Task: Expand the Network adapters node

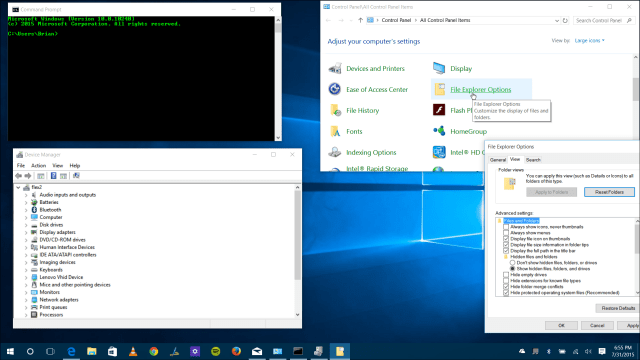Action: [x=26, y=300]
